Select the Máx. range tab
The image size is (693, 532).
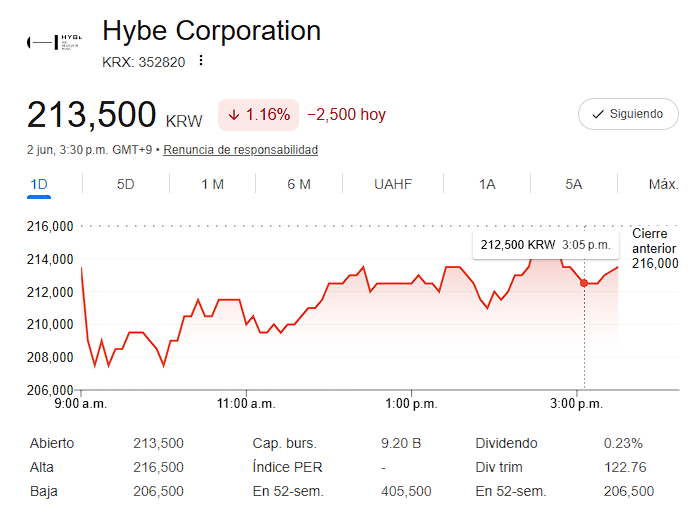point(663,184)
